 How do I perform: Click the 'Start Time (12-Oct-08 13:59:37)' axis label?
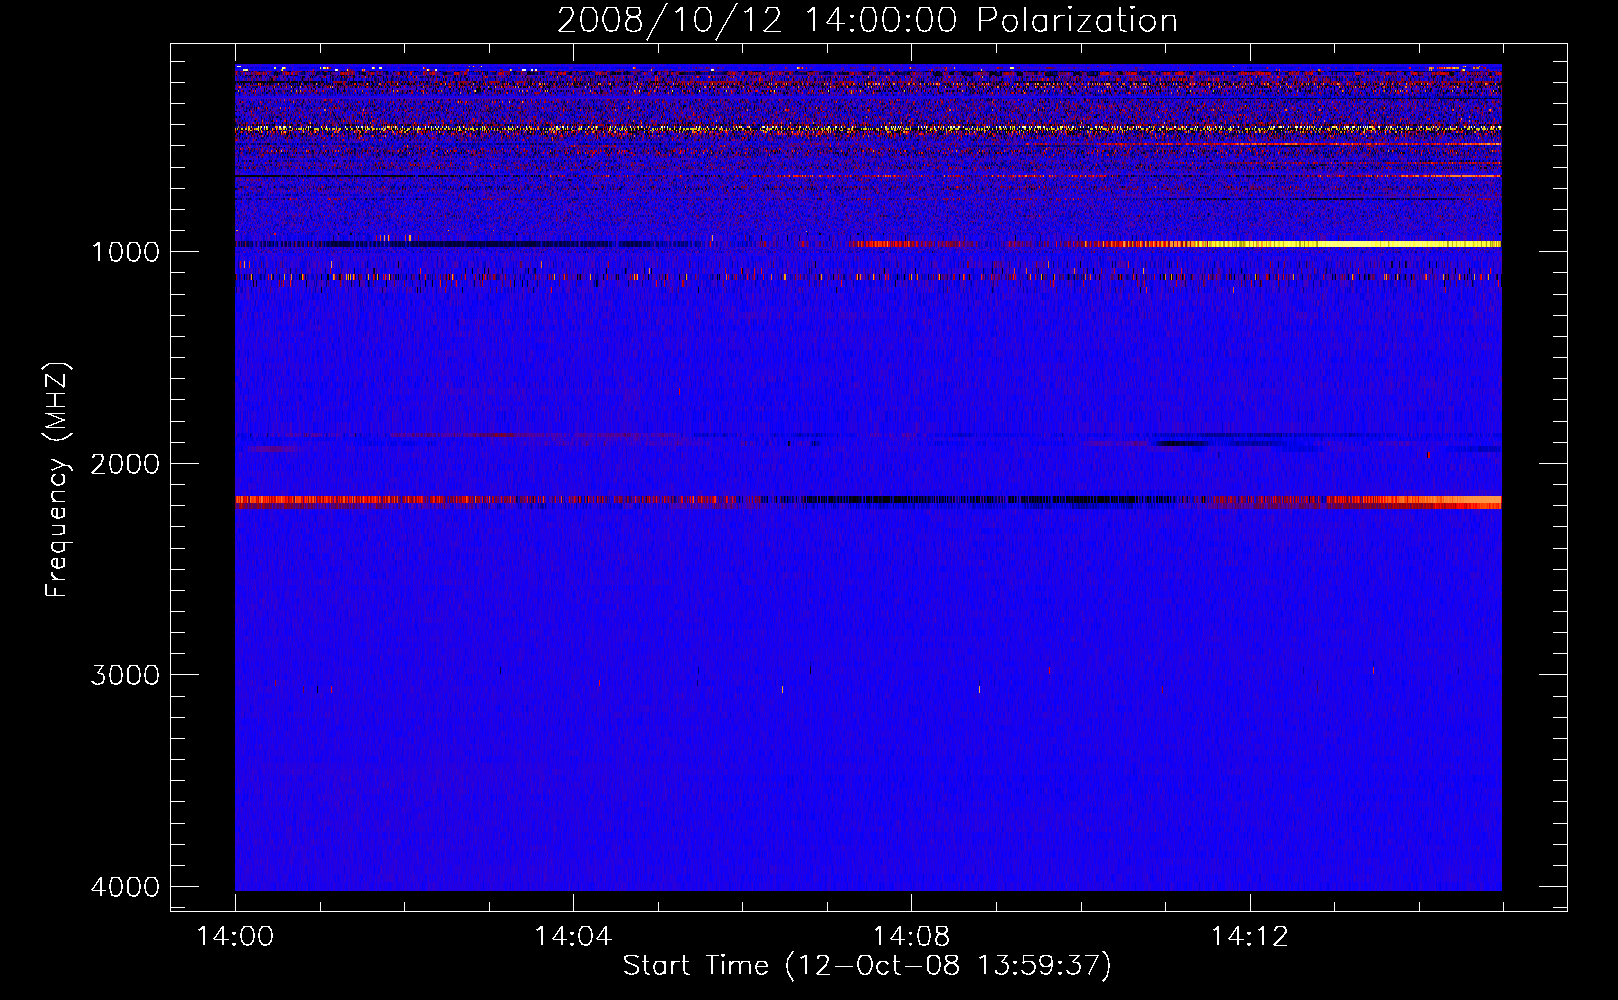point(867,966)
